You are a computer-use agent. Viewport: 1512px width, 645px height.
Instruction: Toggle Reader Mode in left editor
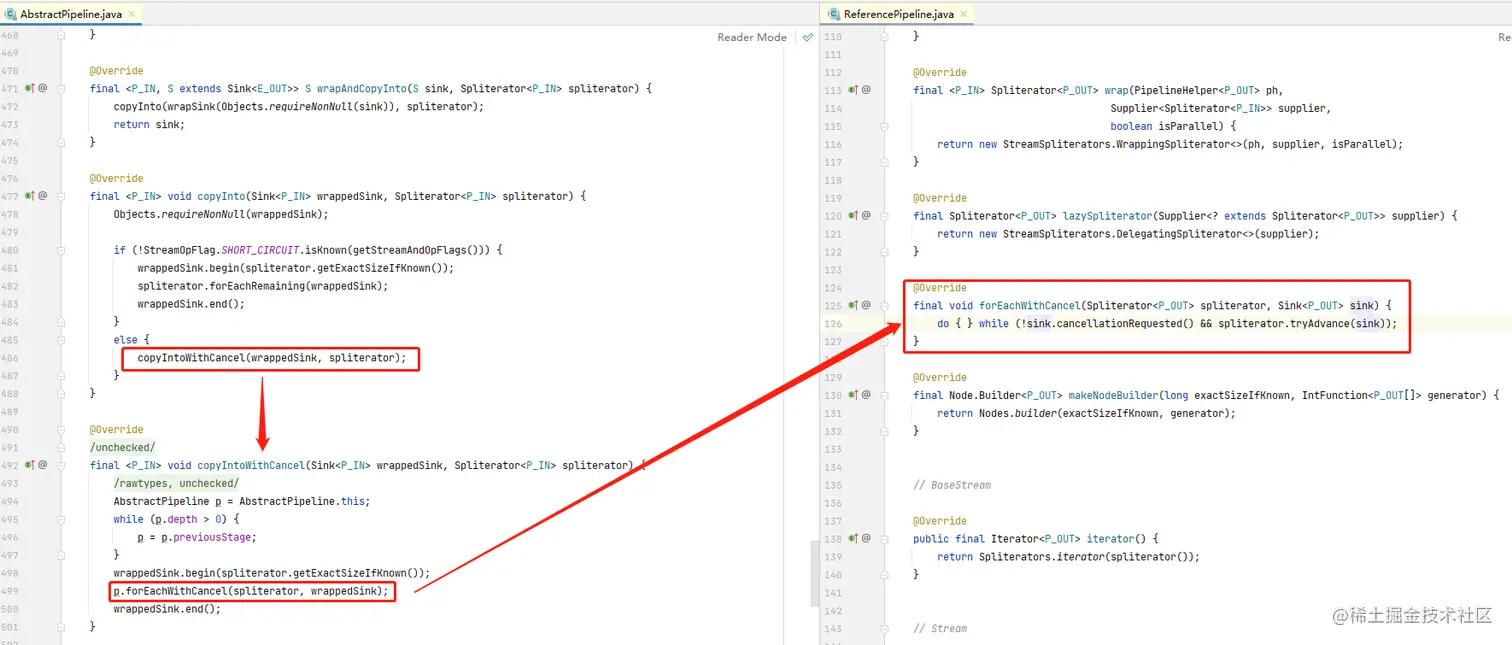tap(751, 37)
